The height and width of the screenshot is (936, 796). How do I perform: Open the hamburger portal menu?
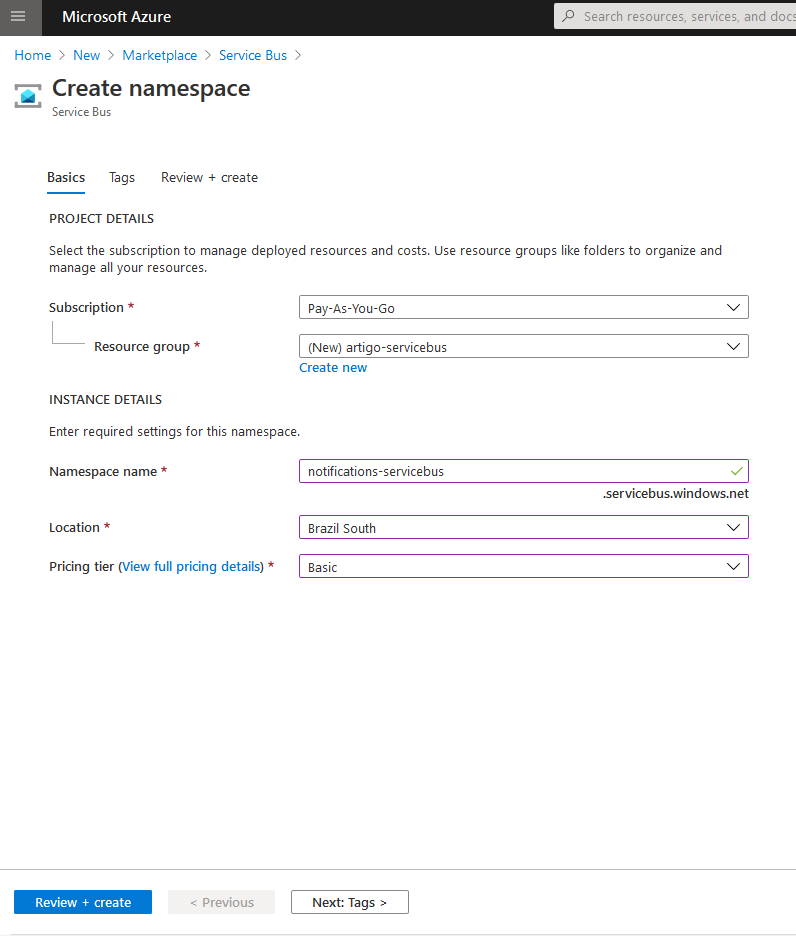click(19, 17)
